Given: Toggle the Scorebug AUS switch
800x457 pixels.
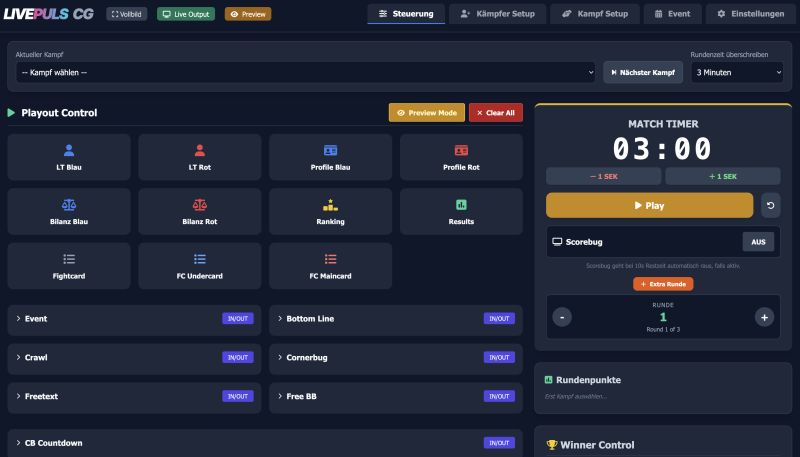Looking at the screenshot, I should tap(758, 242).
